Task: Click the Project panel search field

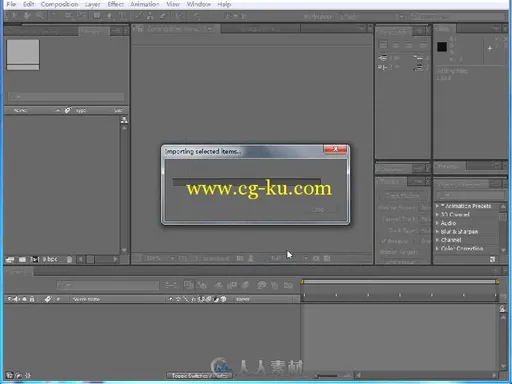Action: click(66, 97)
